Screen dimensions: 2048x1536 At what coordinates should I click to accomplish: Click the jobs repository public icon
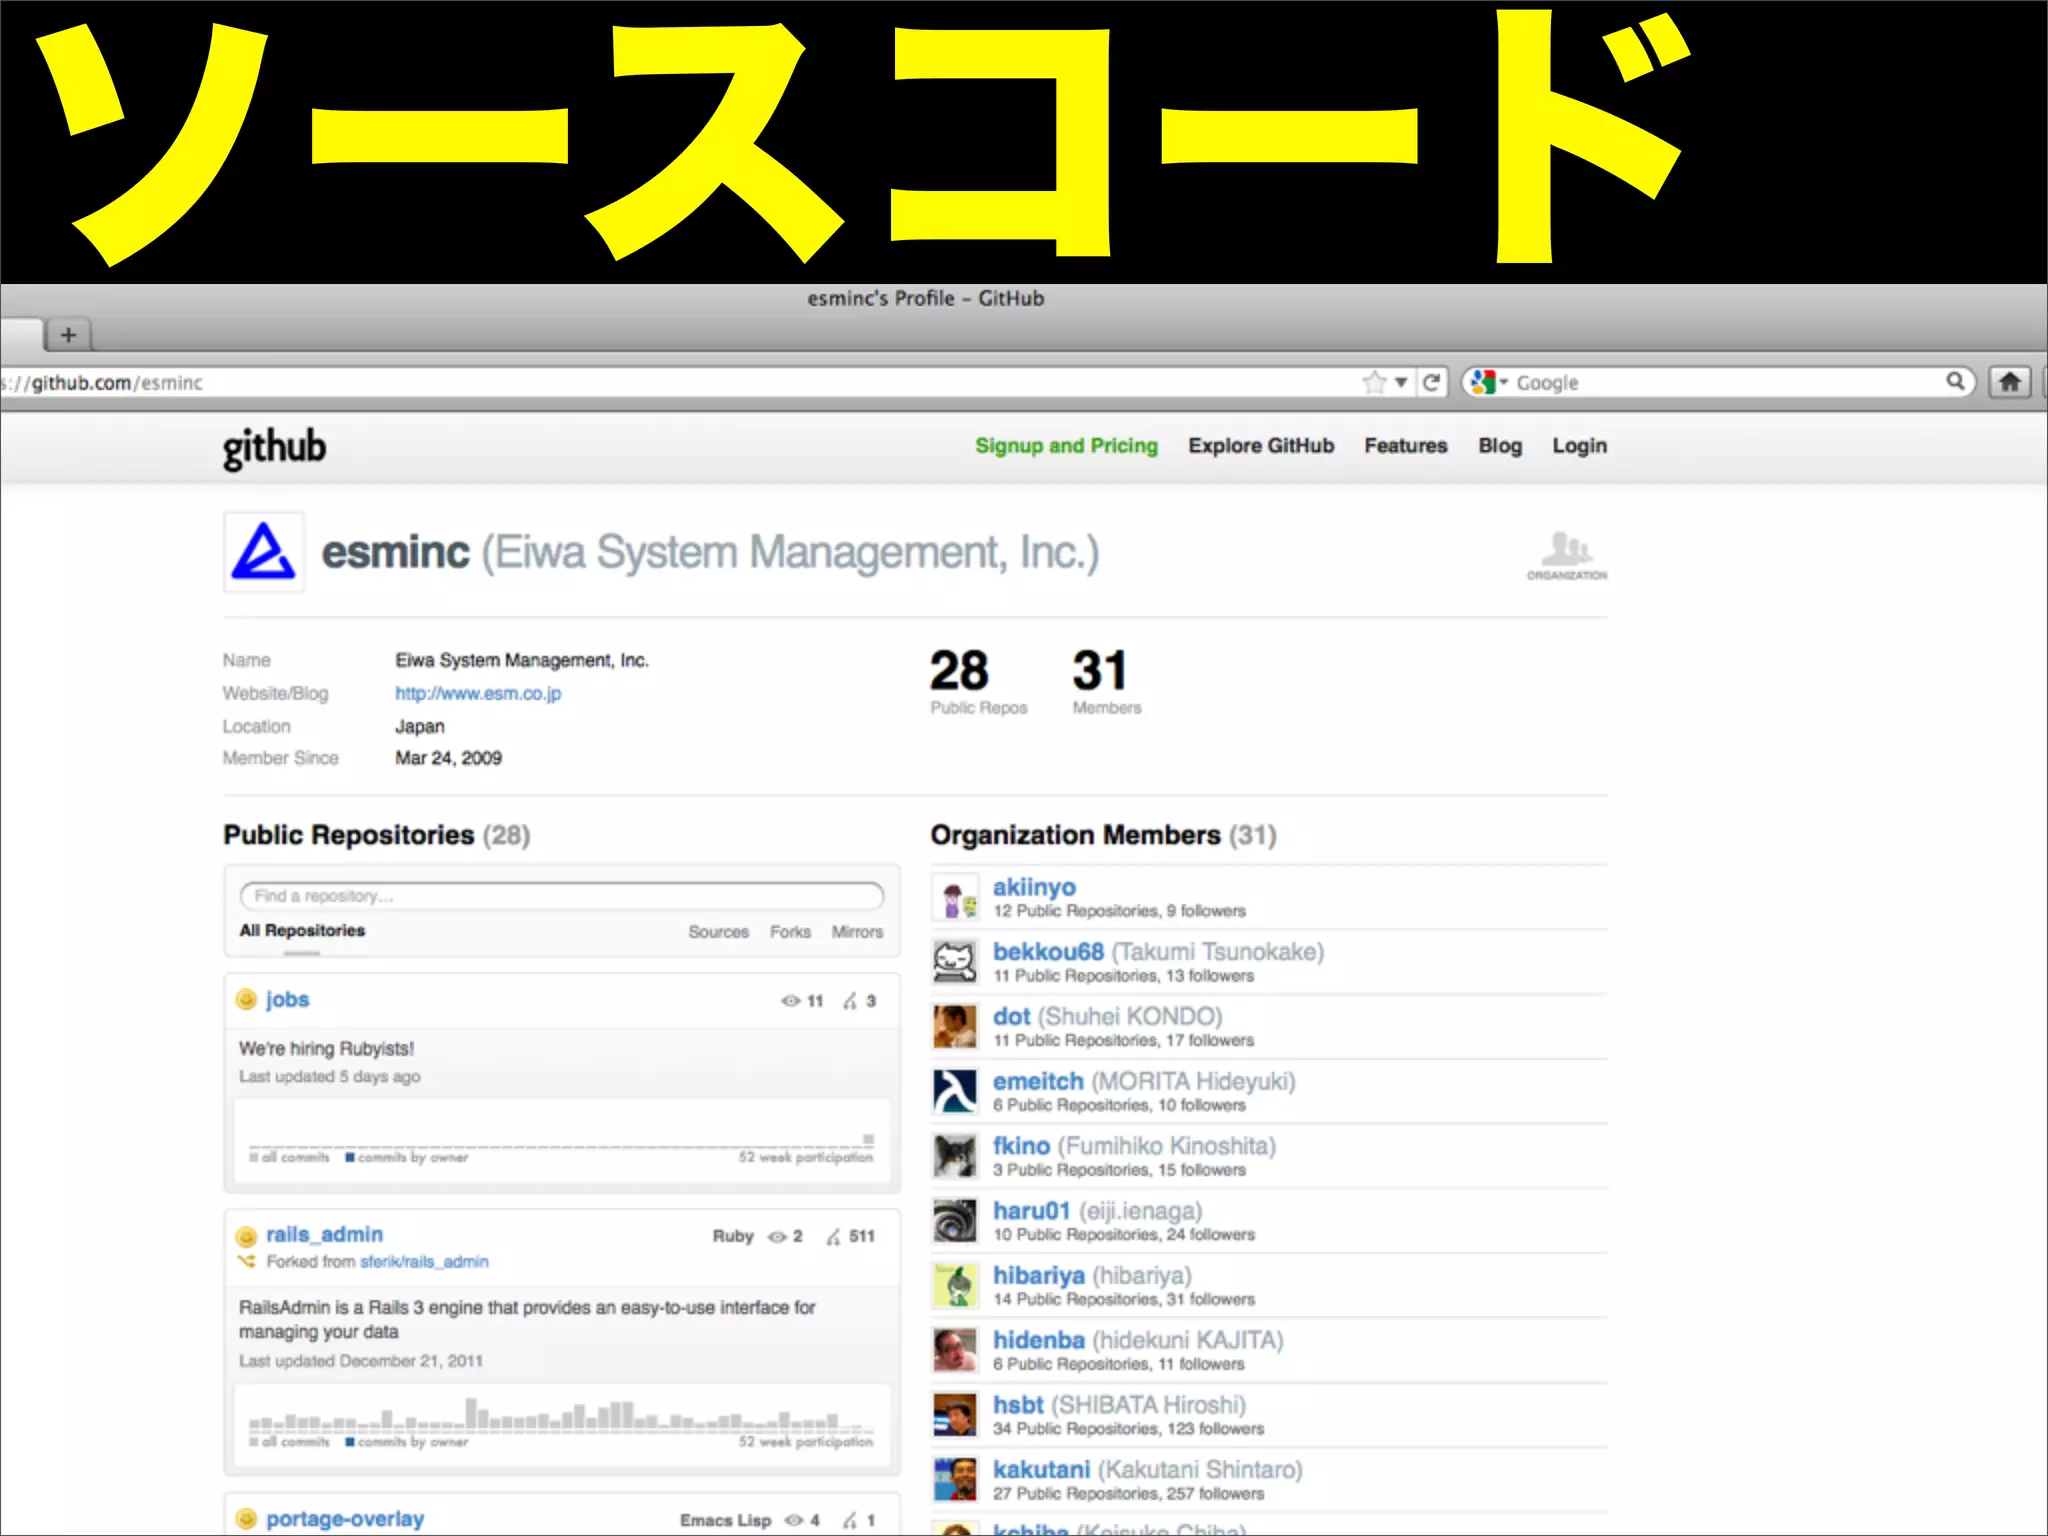pos(246,999)
